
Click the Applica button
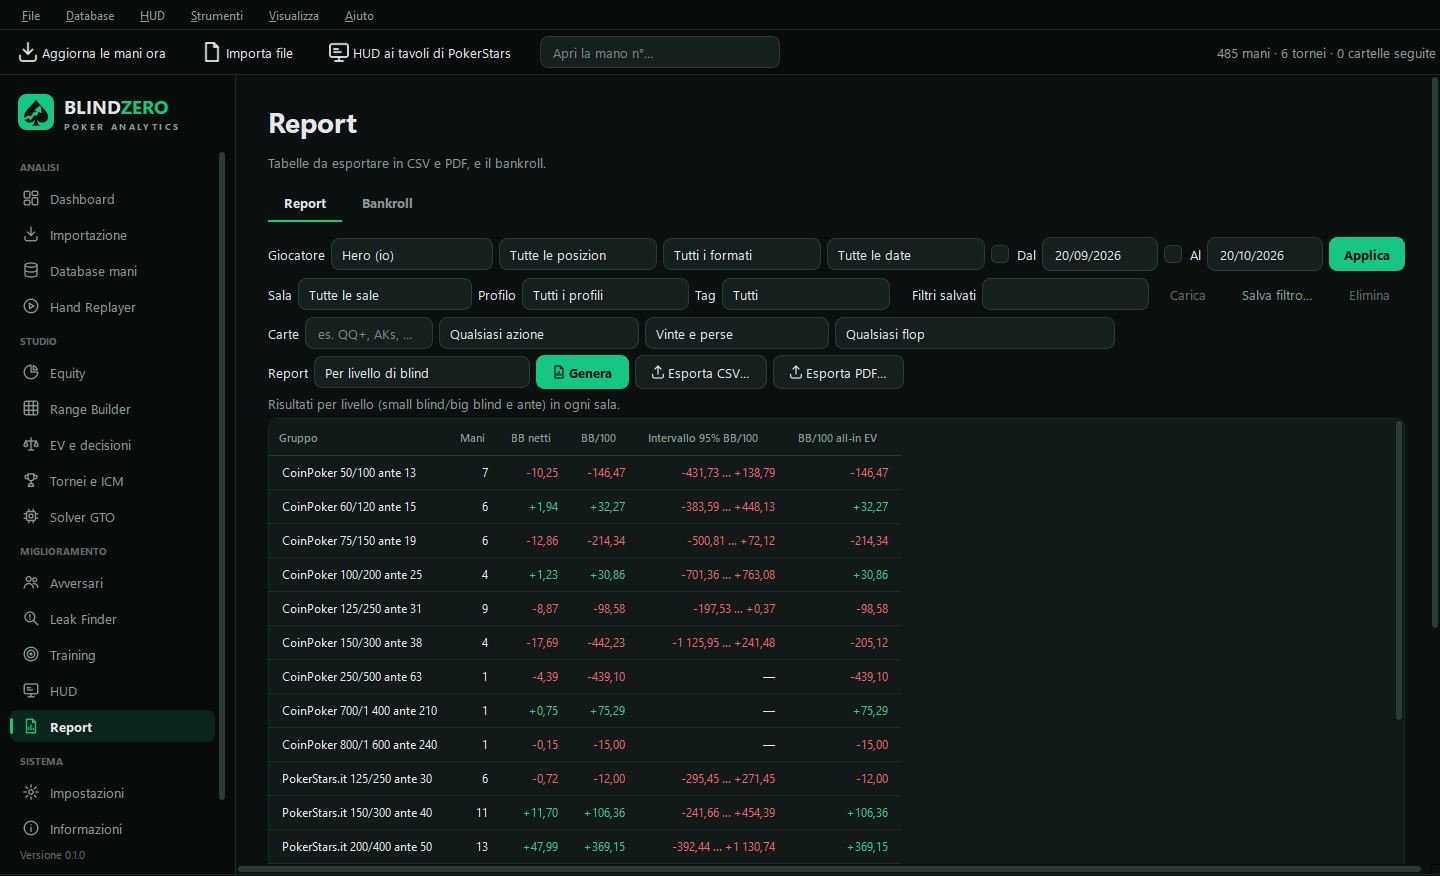[1367, 255]
